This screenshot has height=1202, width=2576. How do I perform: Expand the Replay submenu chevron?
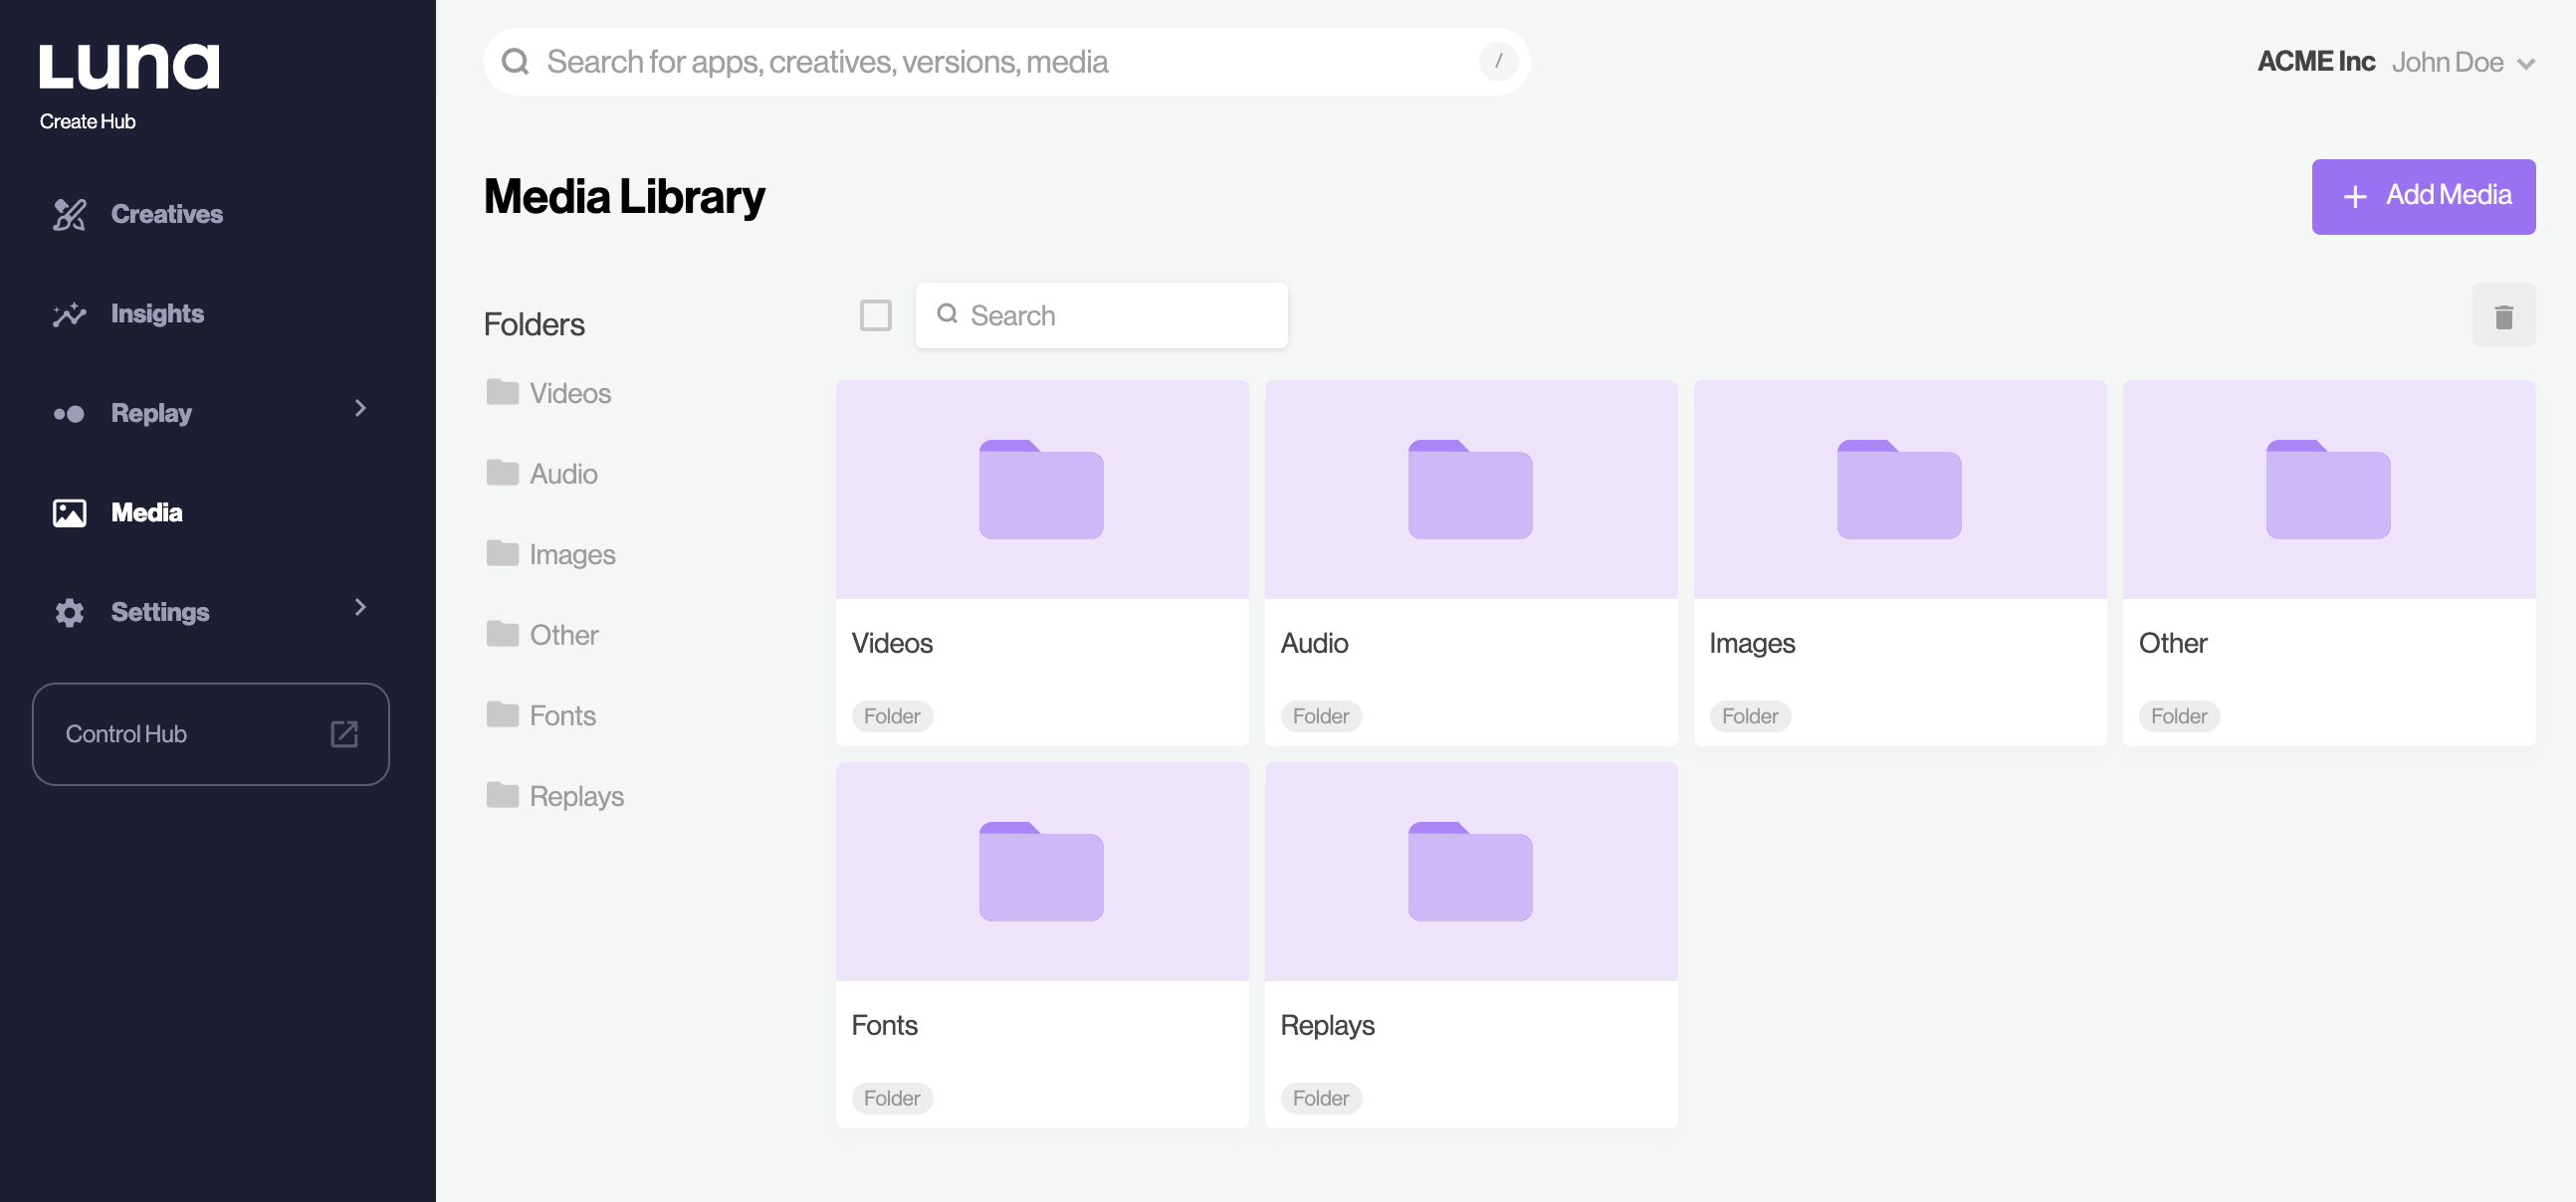360,408
